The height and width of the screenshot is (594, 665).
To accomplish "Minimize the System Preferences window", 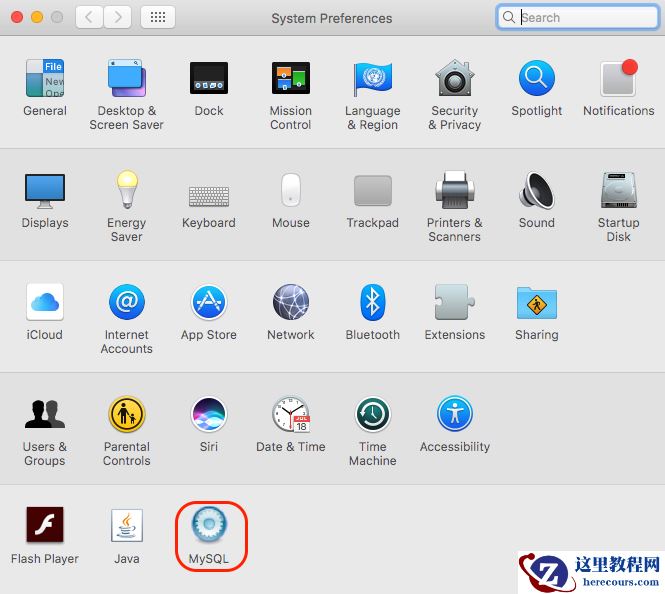I will [x=37, y=17].
